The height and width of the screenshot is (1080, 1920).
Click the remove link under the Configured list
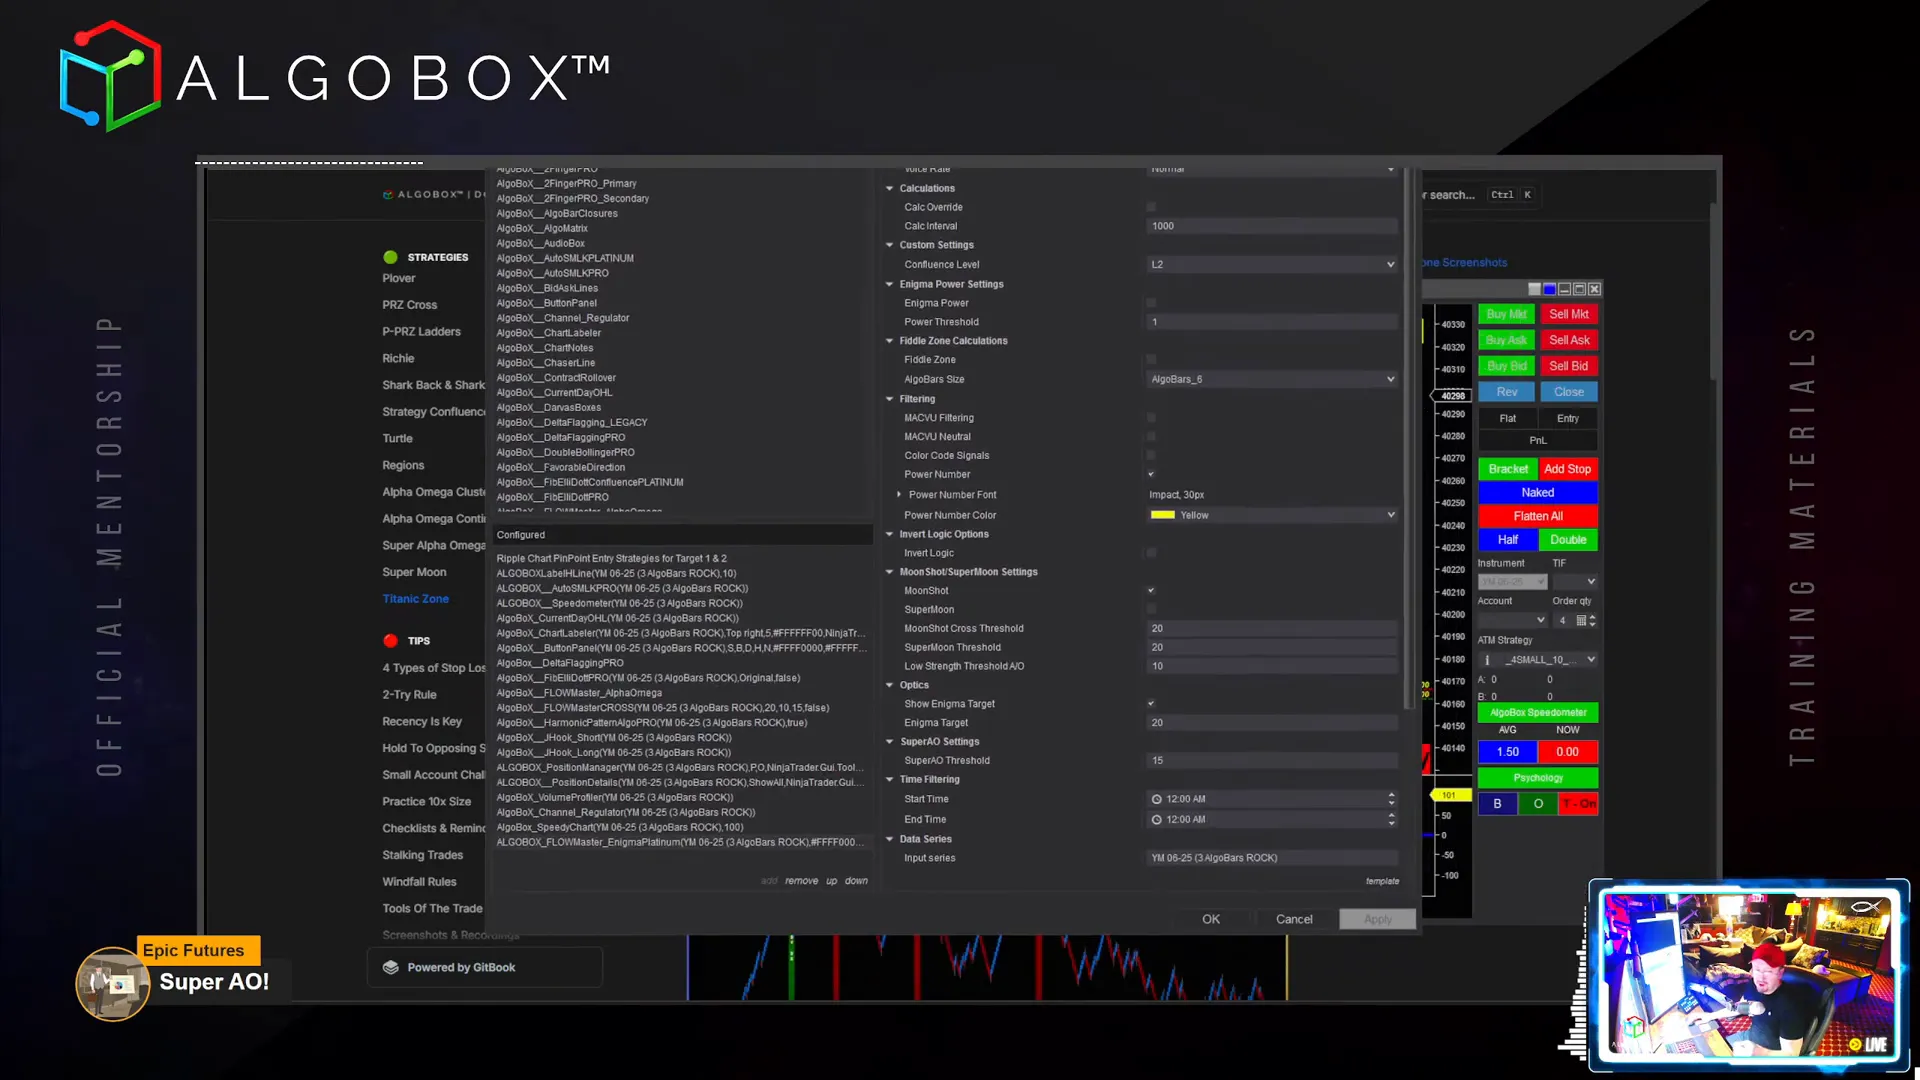pyautogui.click(x=801, y=881)
